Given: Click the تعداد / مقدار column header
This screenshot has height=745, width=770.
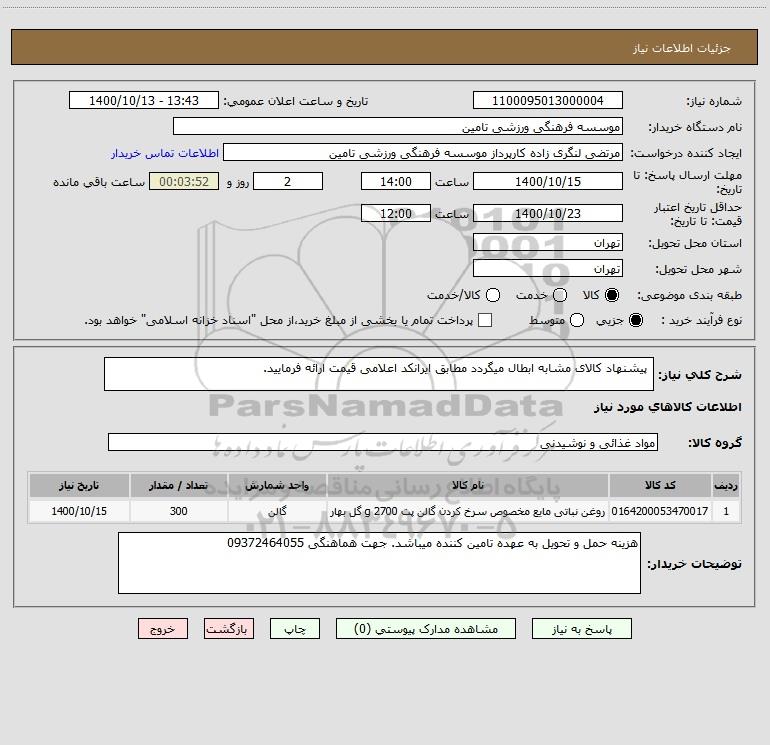Looking at the screenshot, I should (x=178, y=485).
